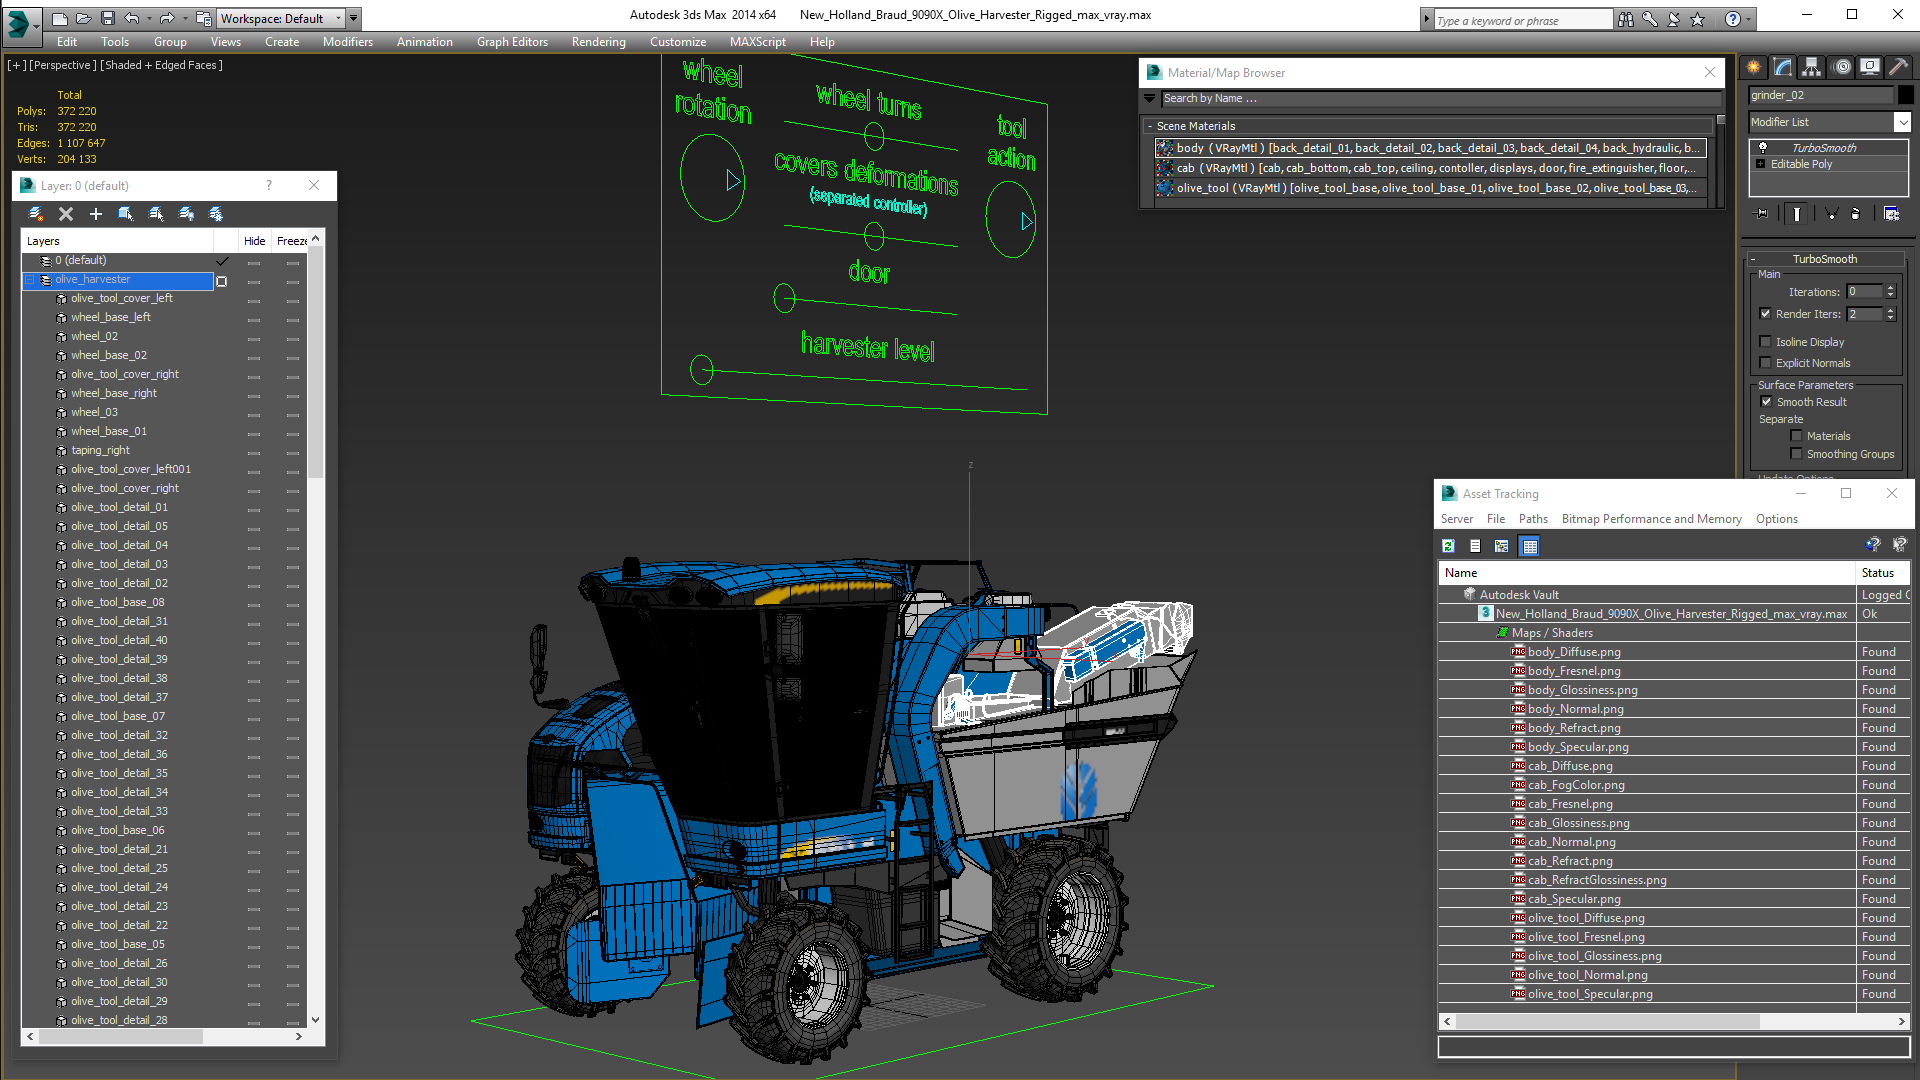Viewport: 1920px width, 1080px height.
Task: Click Select Highlighted Objects icon in Layer dialog
Action: (126, 214)
